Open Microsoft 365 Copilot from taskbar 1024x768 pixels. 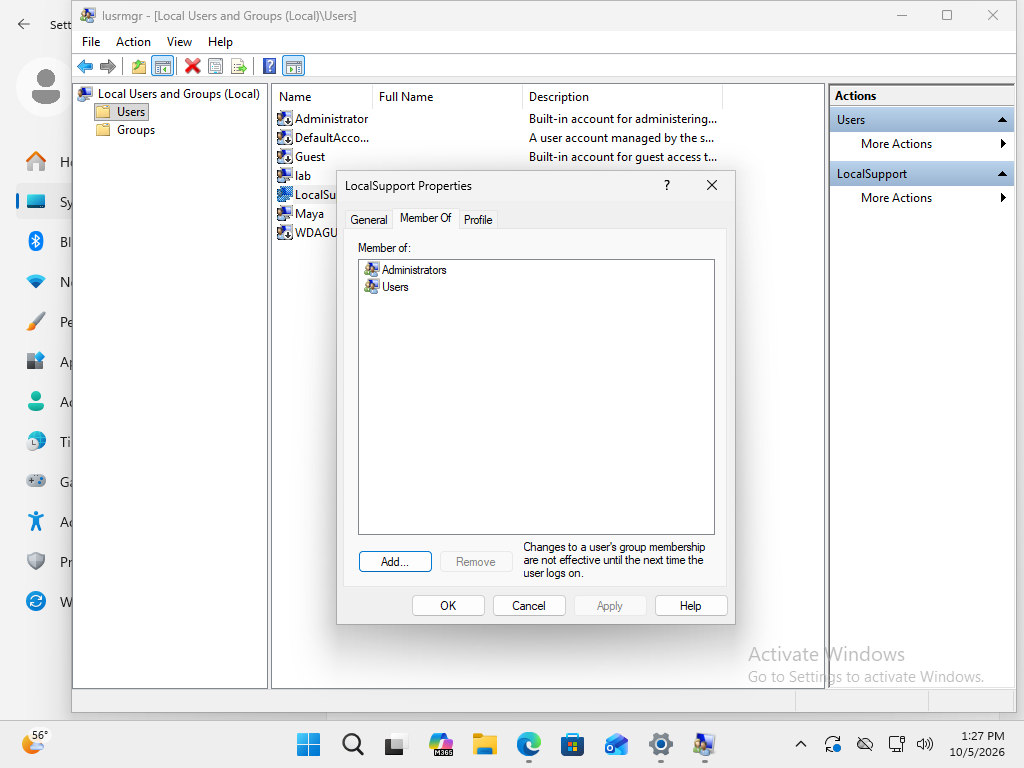pos(441,744)
